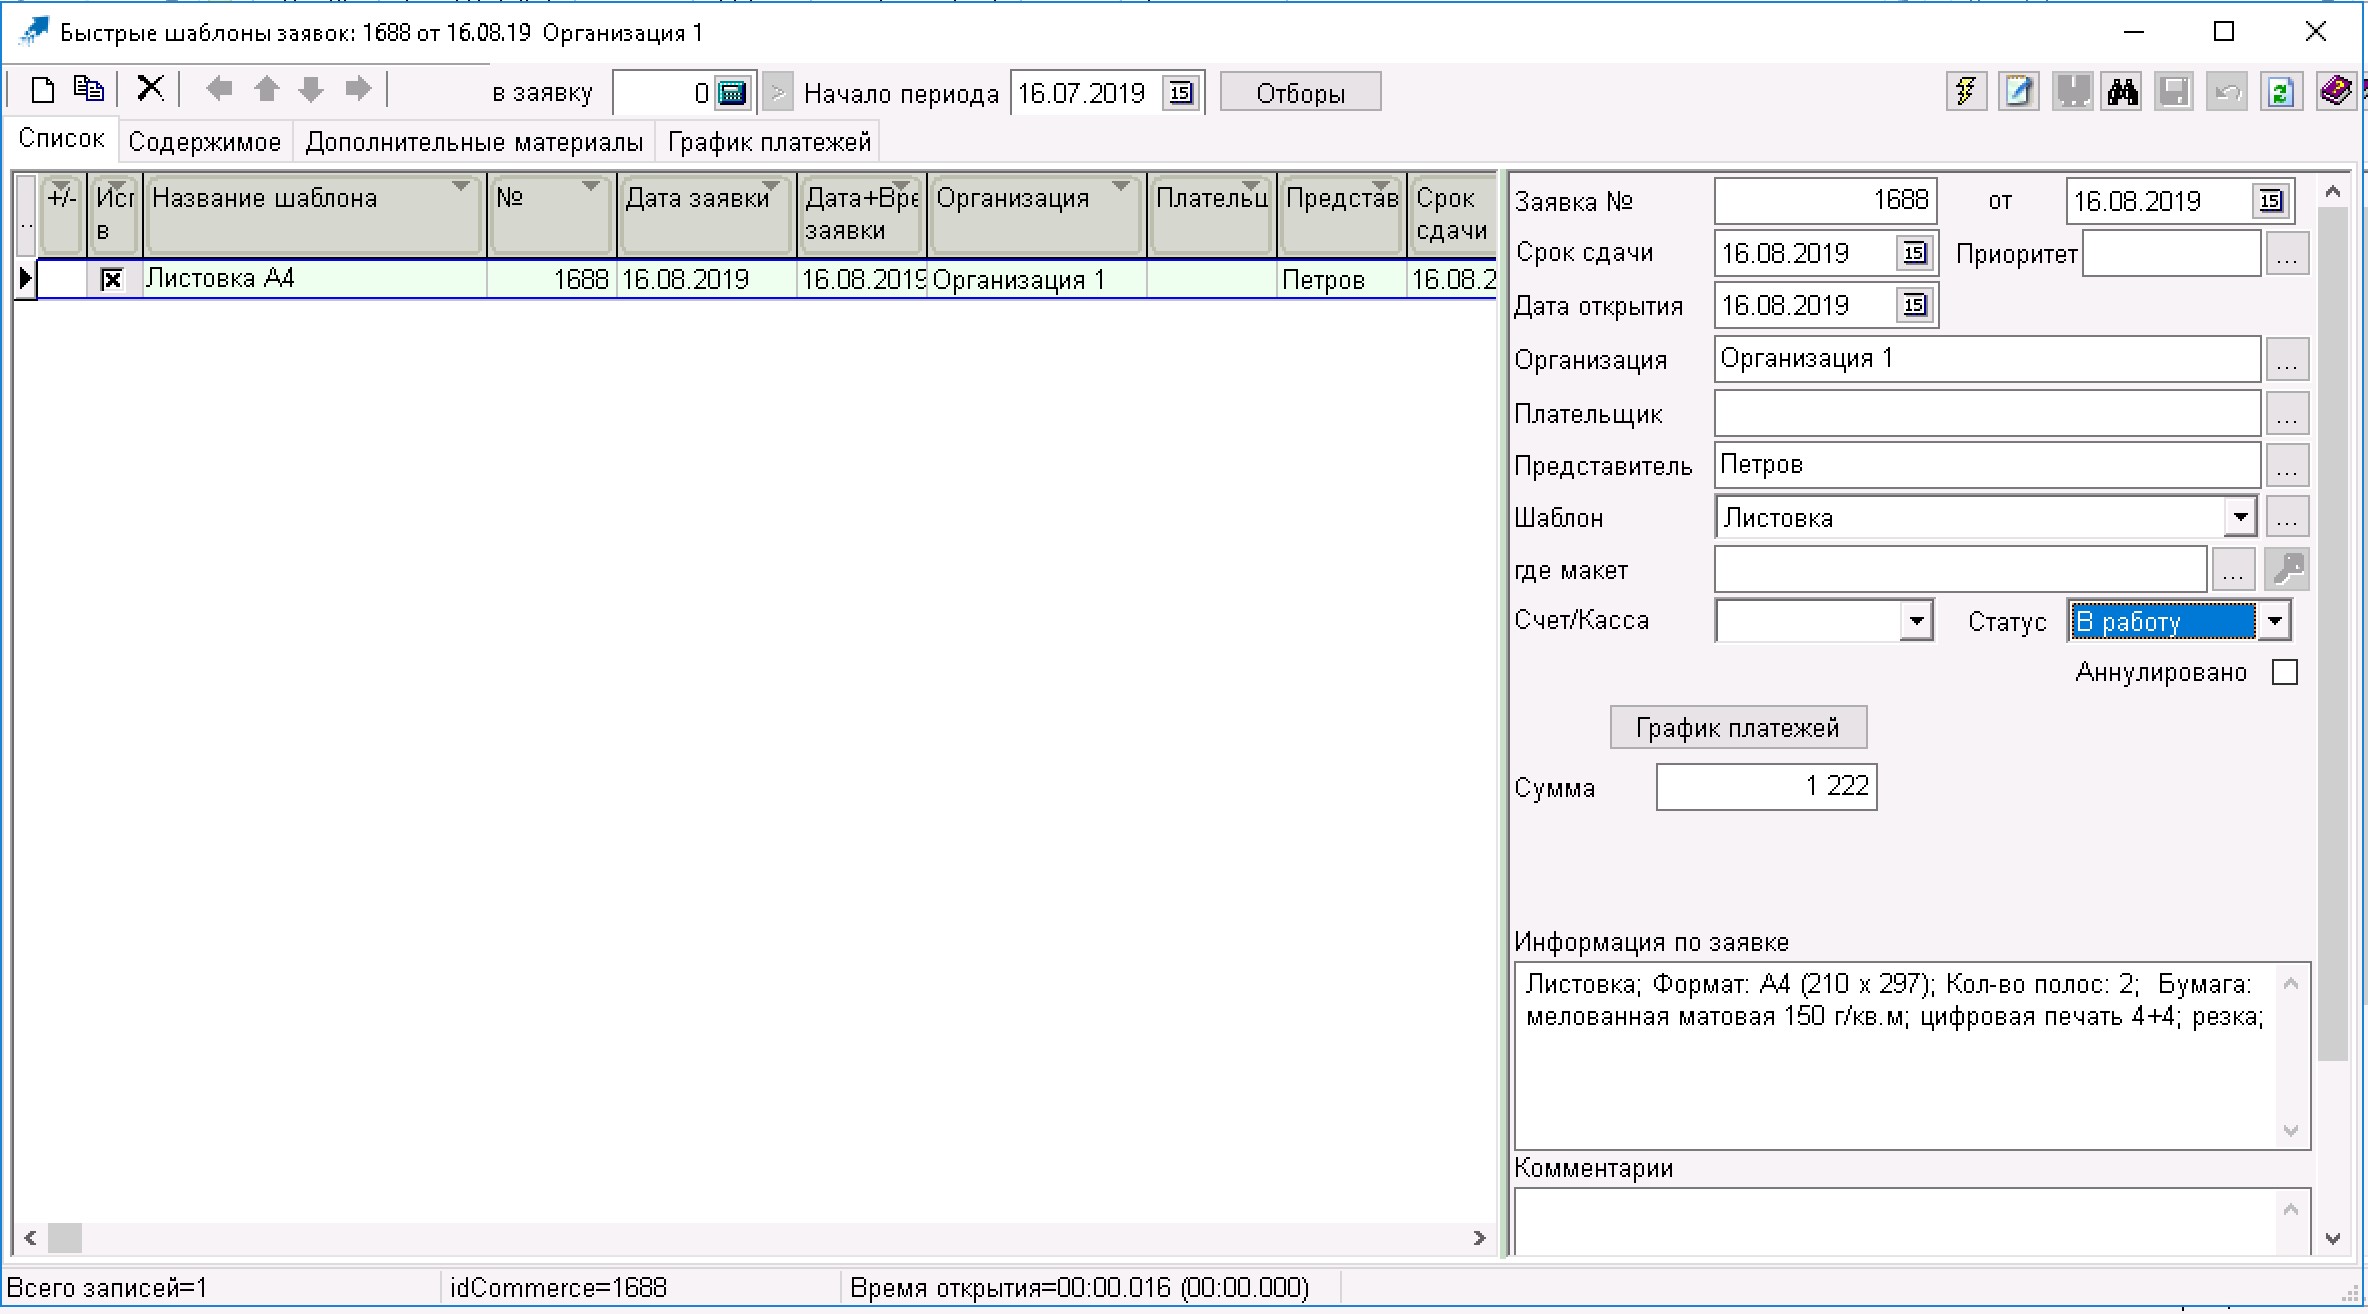The width and height of the screenshot is (2368, 1314).
Task: Refresh data with green arrows icon
Action: 2281,92
